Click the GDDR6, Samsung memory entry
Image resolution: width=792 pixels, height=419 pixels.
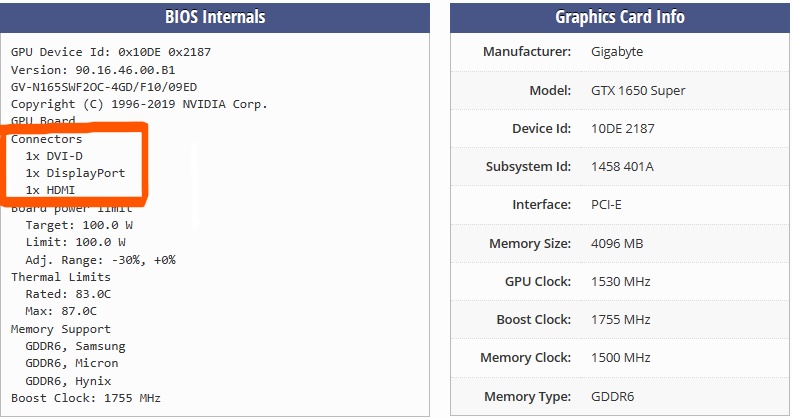75,346
